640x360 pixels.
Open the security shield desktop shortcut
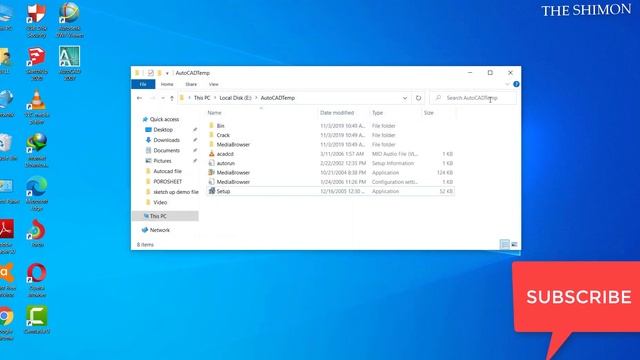tap(37, 20)
